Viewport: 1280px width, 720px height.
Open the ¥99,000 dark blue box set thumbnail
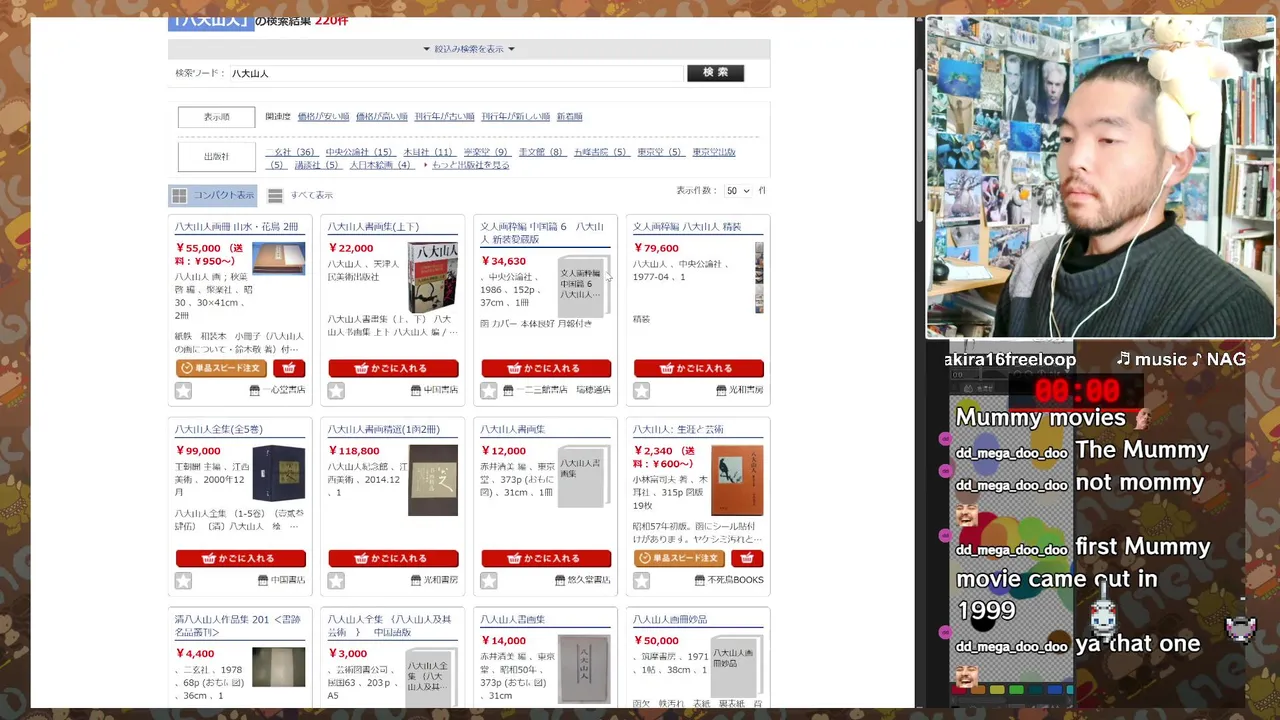click(x=278, y=473)
